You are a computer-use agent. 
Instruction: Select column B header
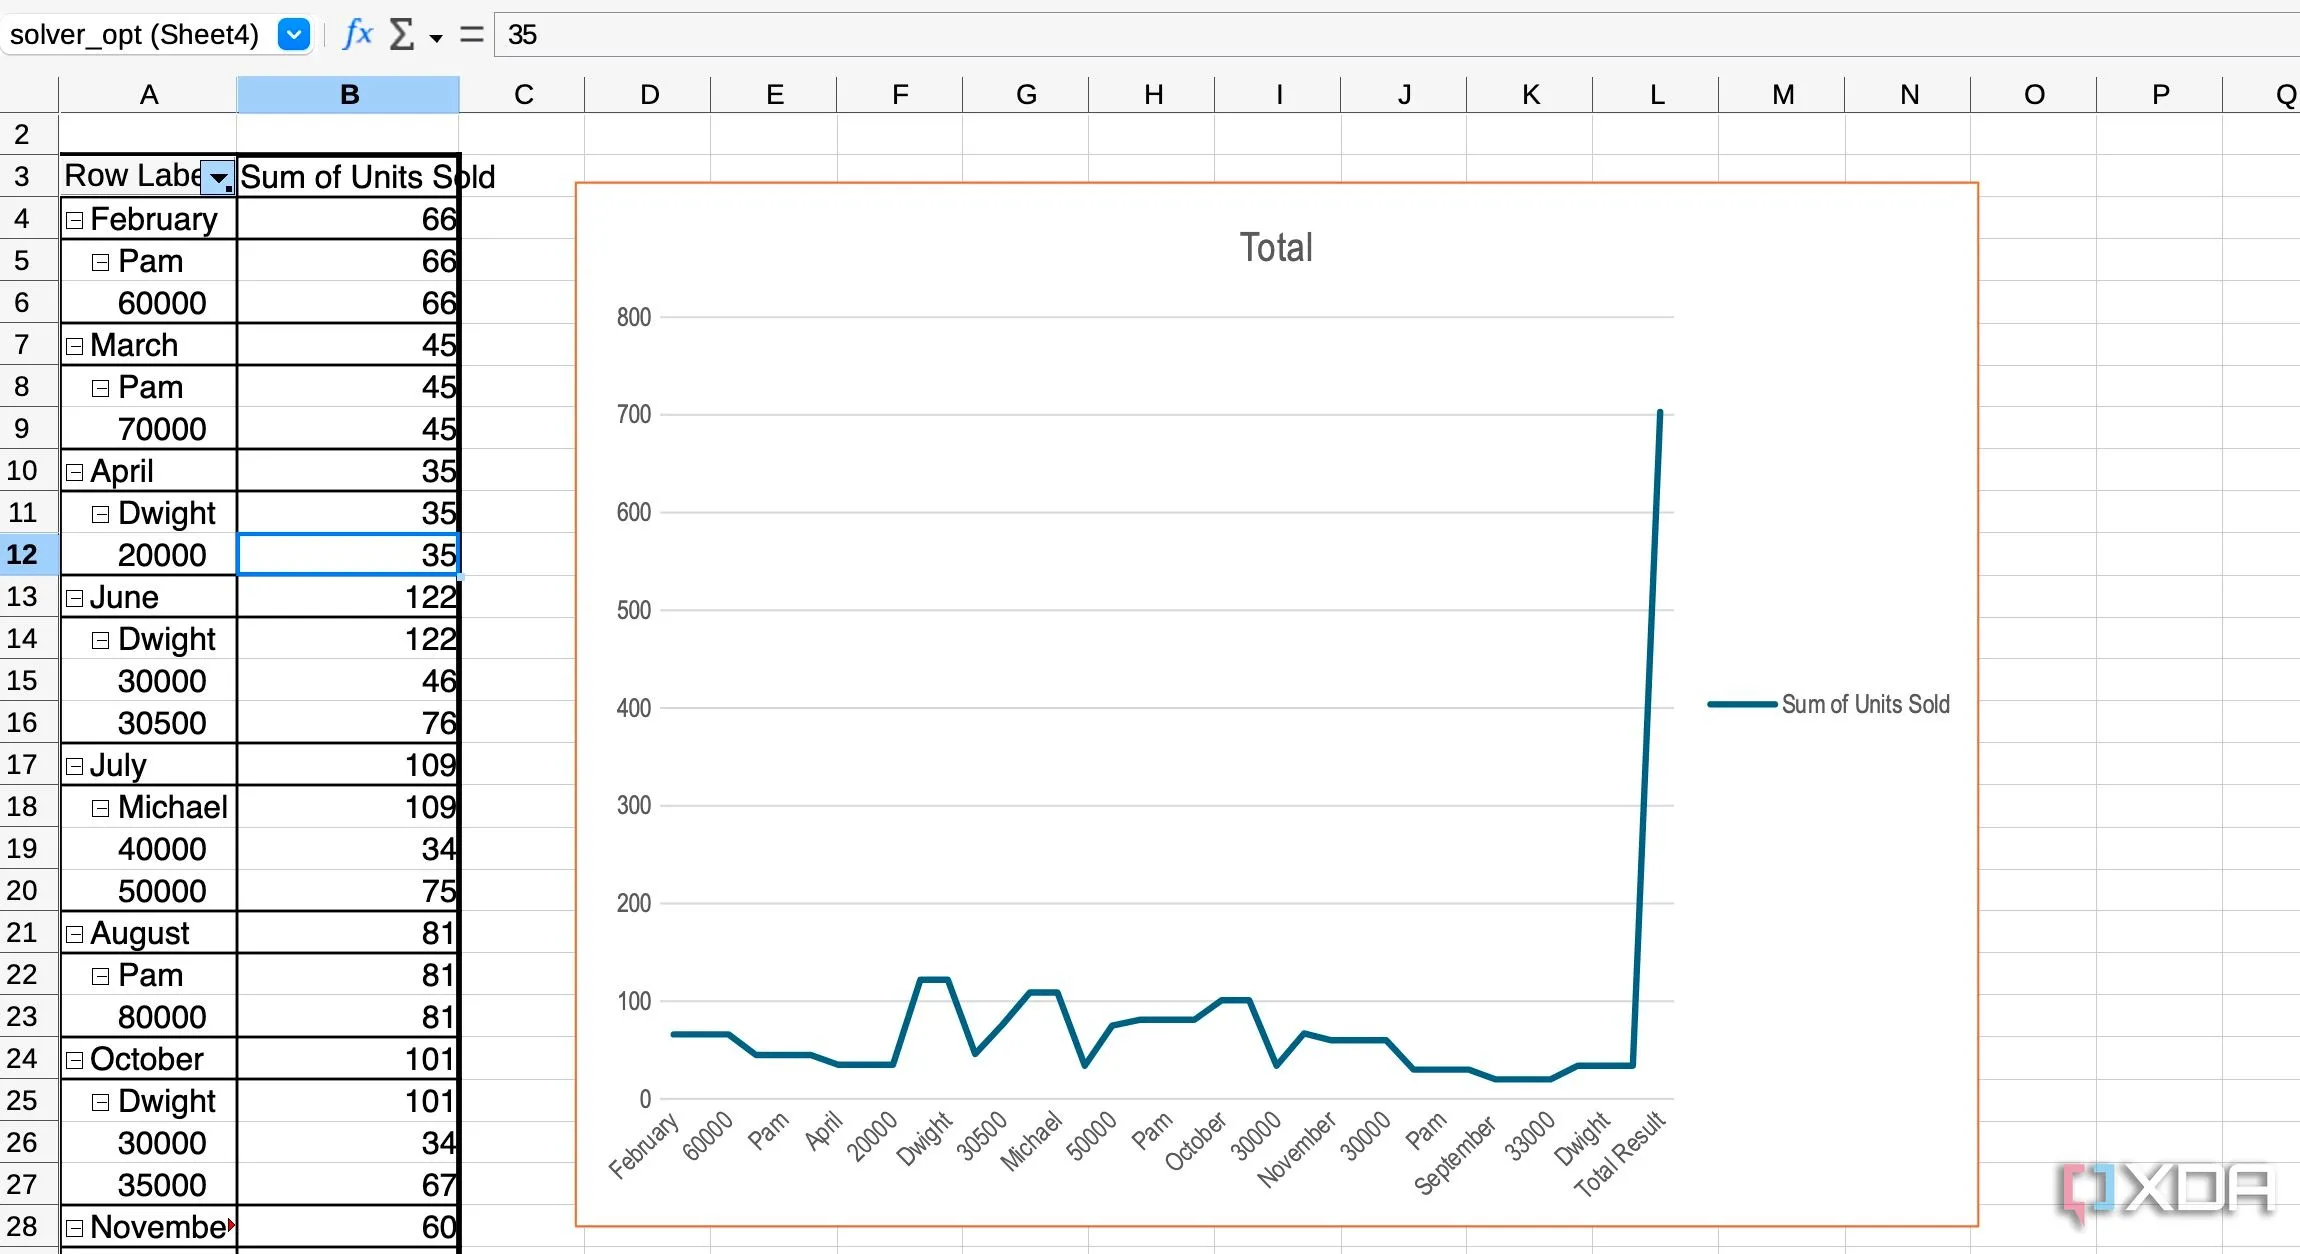pos(348,95)
